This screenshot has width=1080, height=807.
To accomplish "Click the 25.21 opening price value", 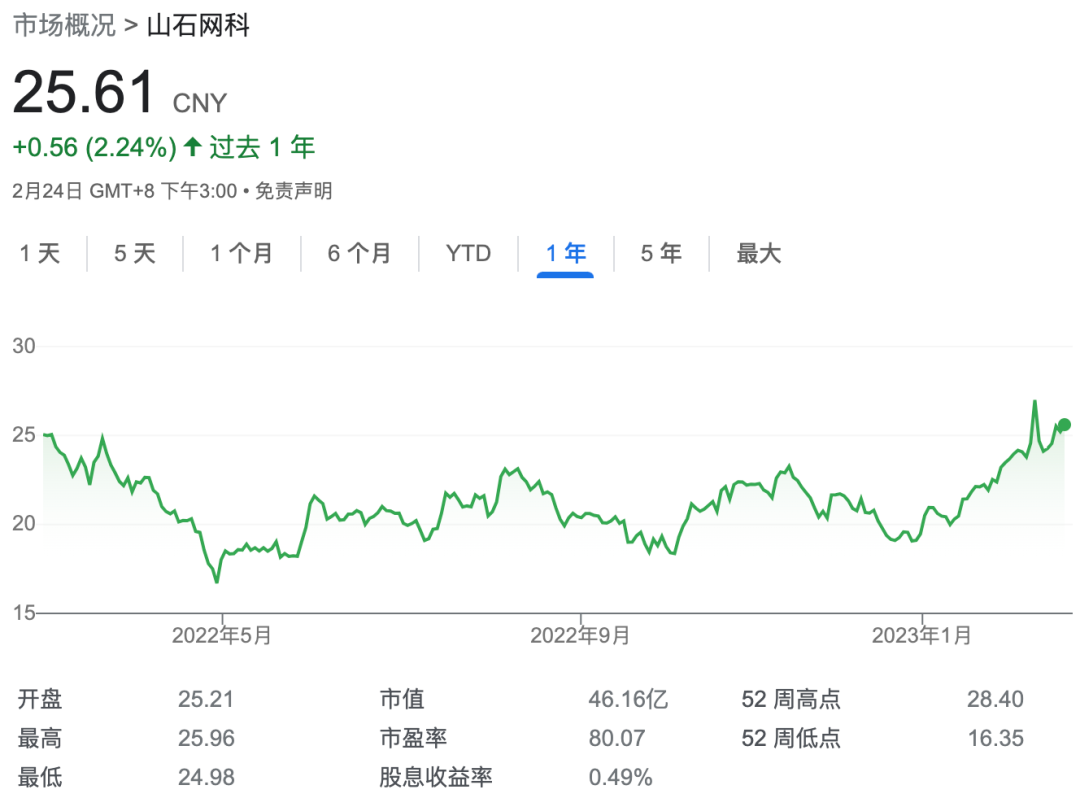I will click(x=206, y=699).
